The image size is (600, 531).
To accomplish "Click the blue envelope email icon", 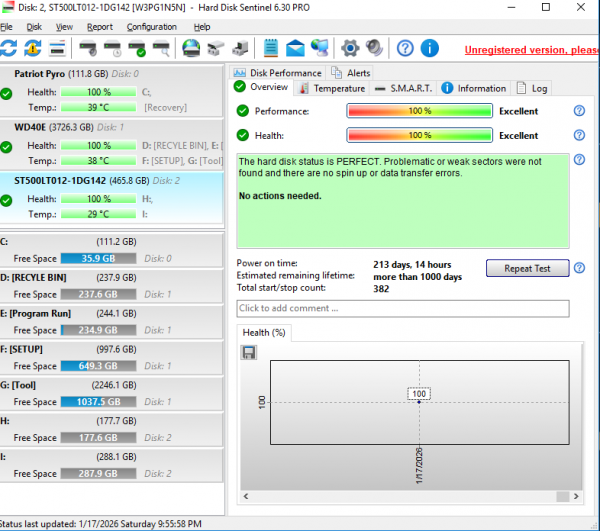I will (295, 49).
